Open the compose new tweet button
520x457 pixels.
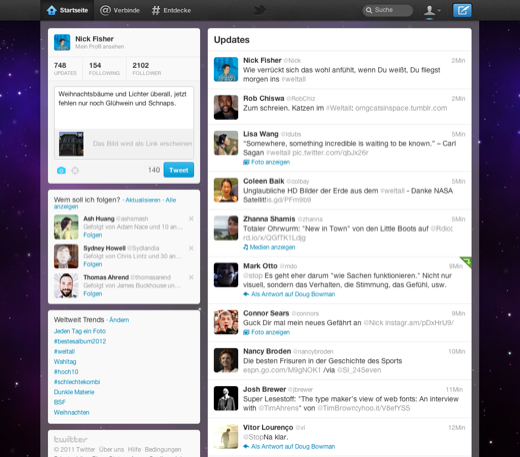coord(462,10)
